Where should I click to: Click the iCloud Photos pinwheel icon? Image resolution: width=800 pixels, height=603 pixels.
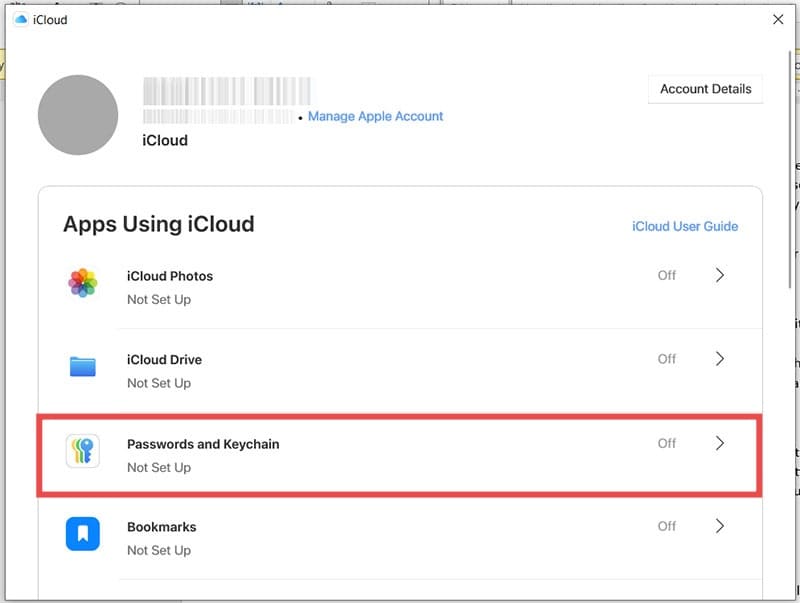pos(82,283)
